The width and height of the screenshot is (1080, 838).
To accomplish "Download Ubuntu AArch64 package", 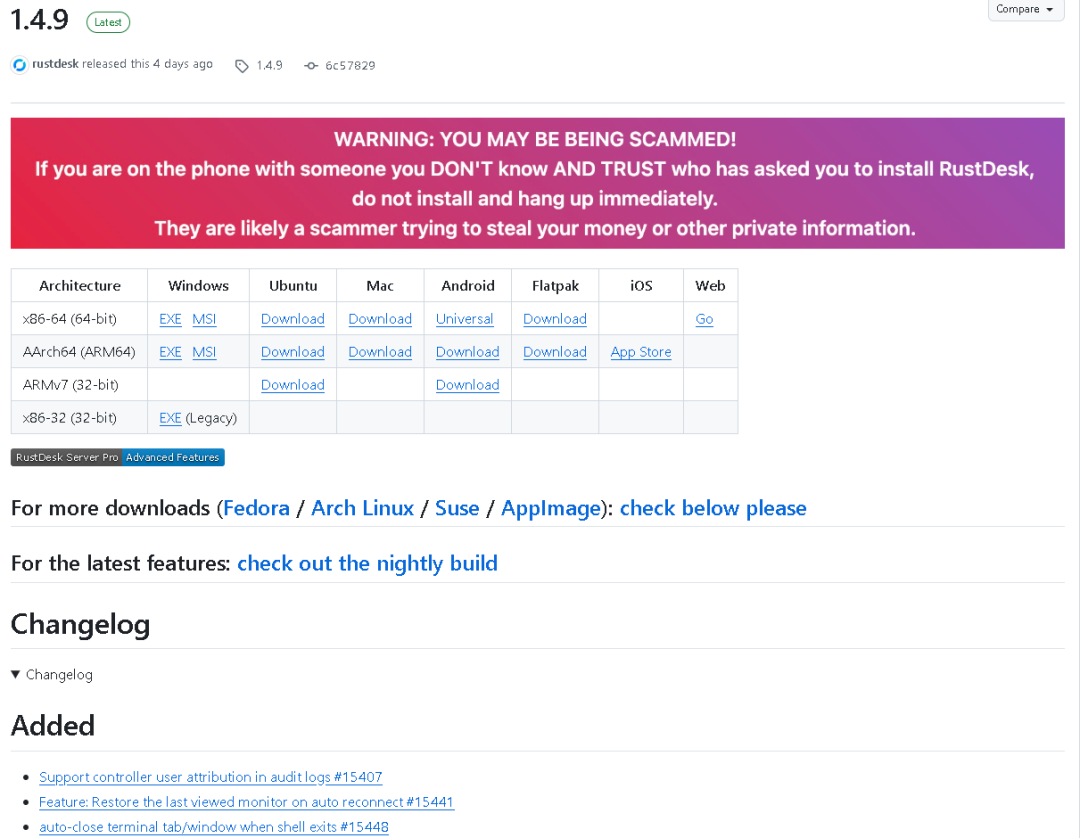I will click(x=293, y=352).
